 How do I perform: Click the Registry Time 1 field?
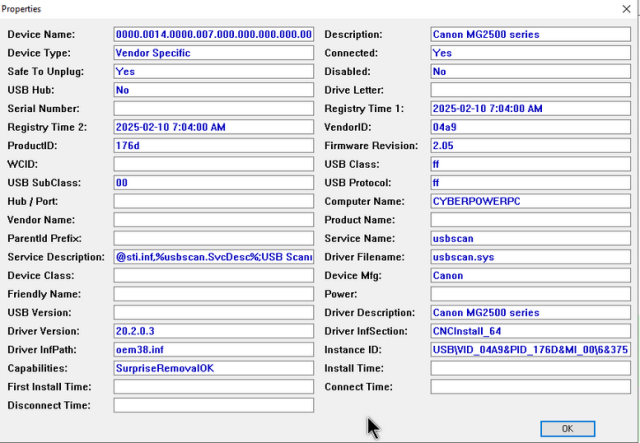click(531, 109)
